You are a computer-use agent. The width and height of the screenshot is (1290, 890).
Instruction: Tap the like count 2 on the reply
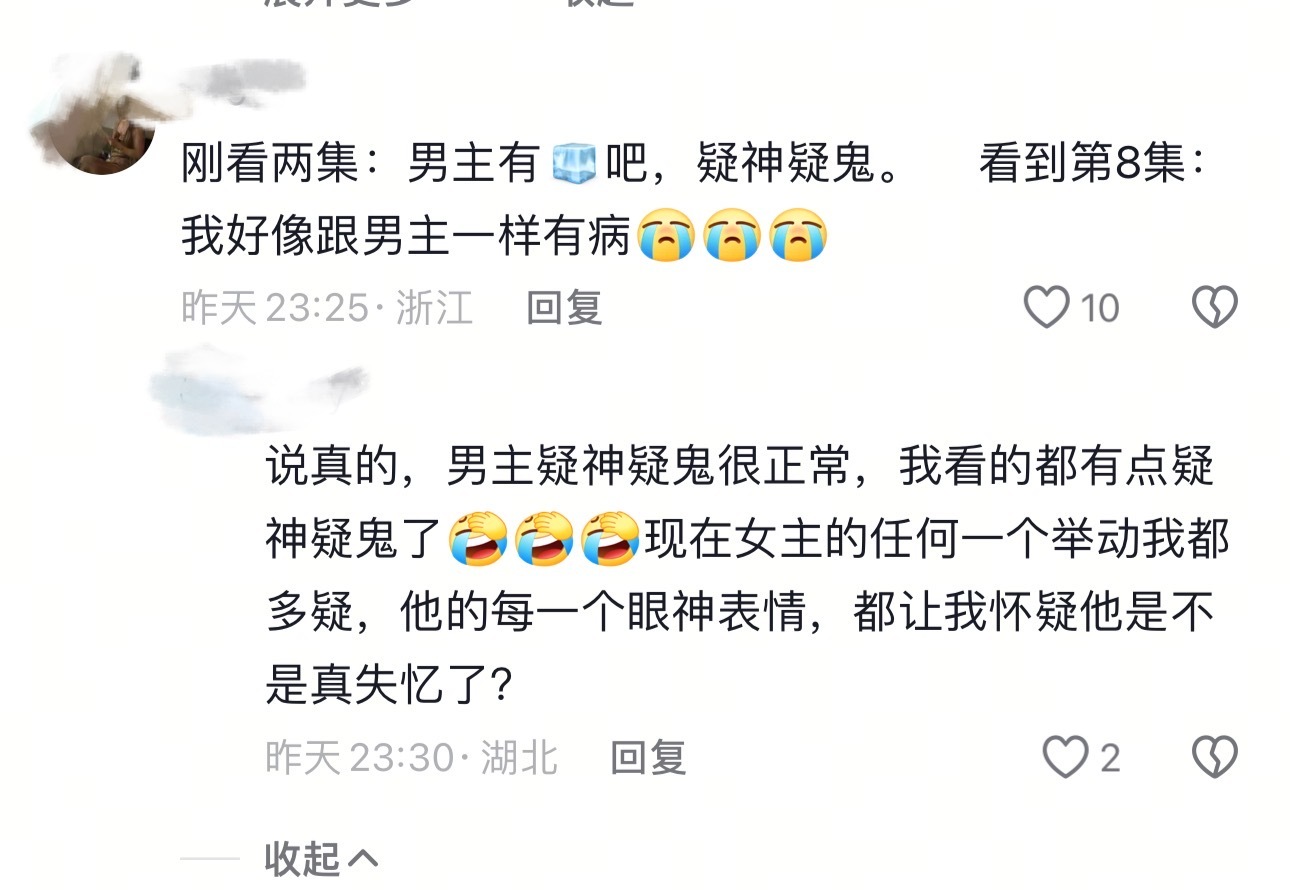click(x=1110, y=758)
